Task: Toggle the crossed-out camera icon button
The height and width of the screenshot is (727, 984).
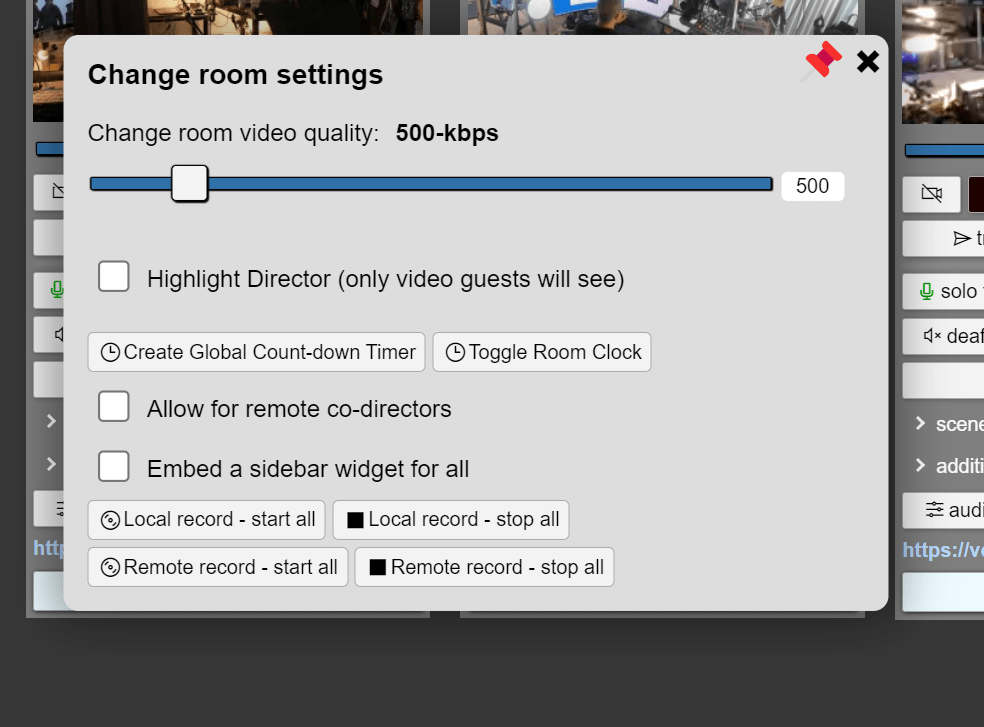Action: pyautogui.click(x=931, y=194)
